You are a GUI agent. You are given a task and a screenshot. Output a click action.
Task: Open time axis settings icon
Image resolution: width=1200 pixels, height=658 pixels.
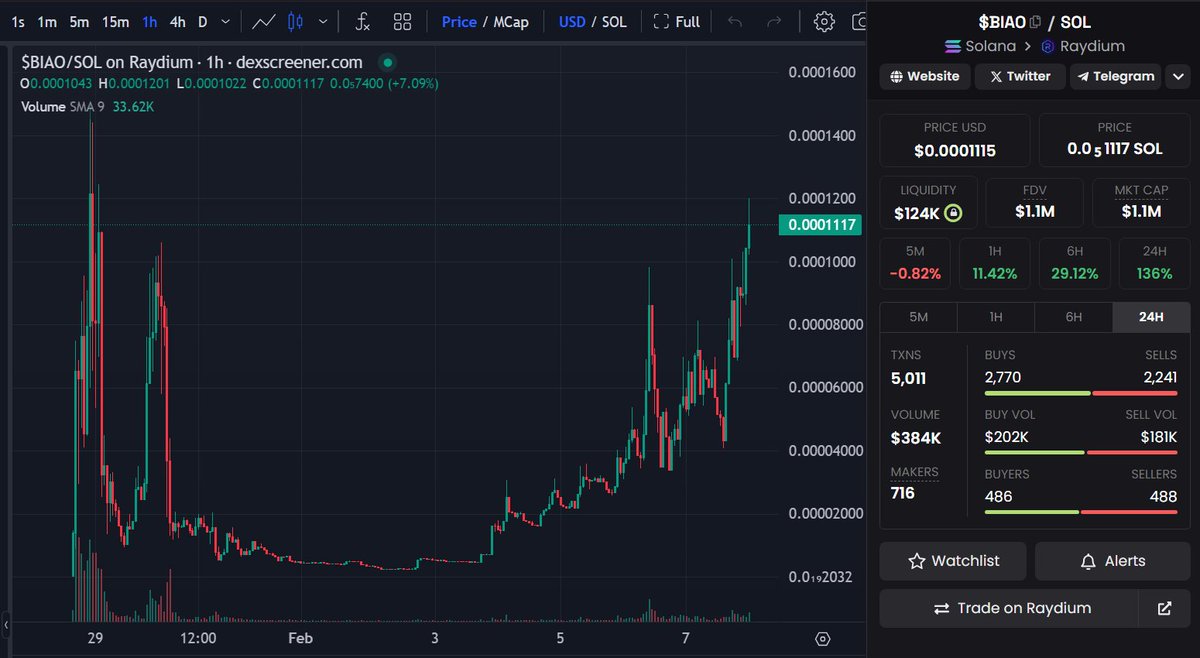[x=823, y=638]
